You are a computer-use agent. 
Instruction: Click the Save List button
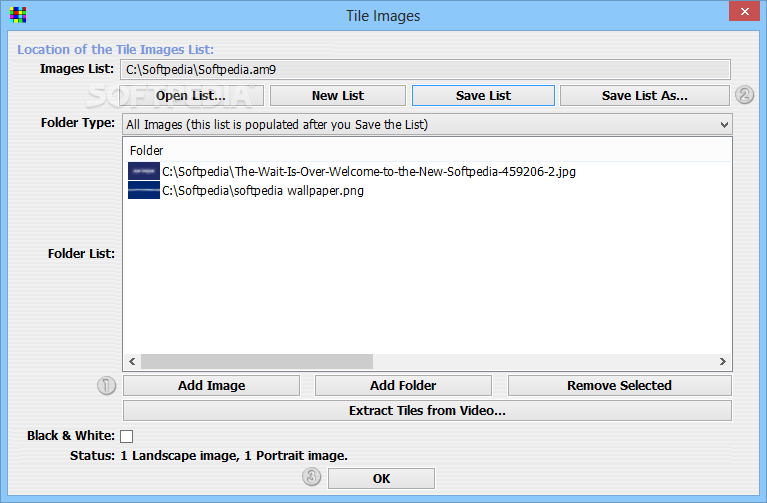pos(483,95)
